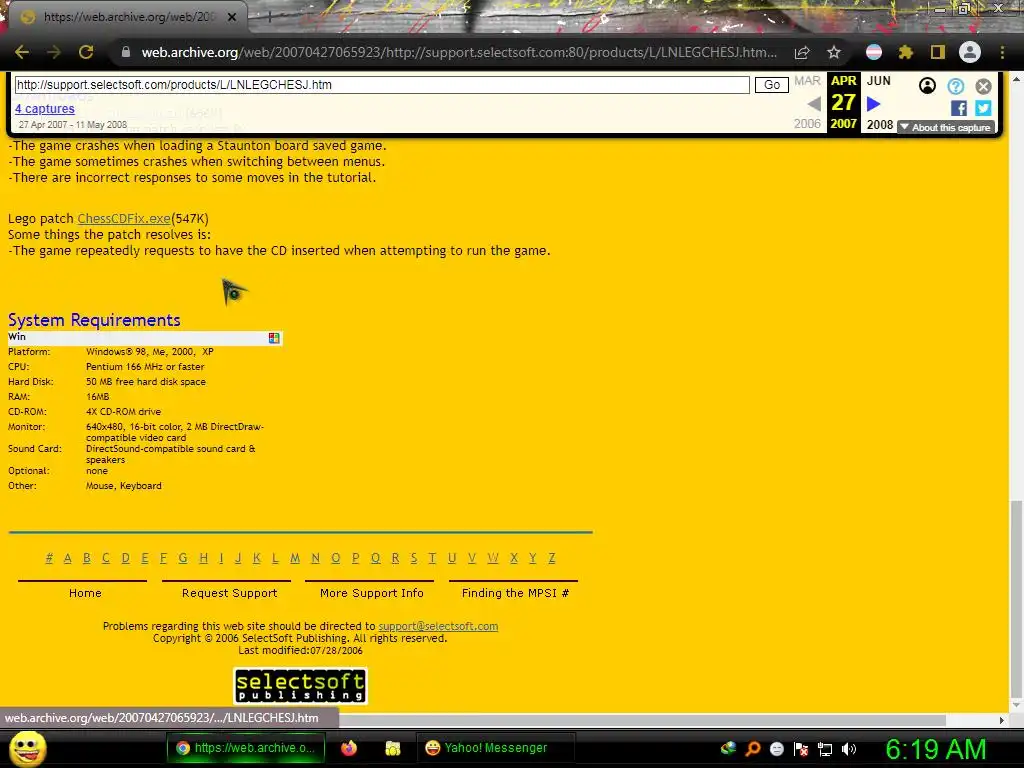Open the Wayback help question mark icon

click(955, 86)
